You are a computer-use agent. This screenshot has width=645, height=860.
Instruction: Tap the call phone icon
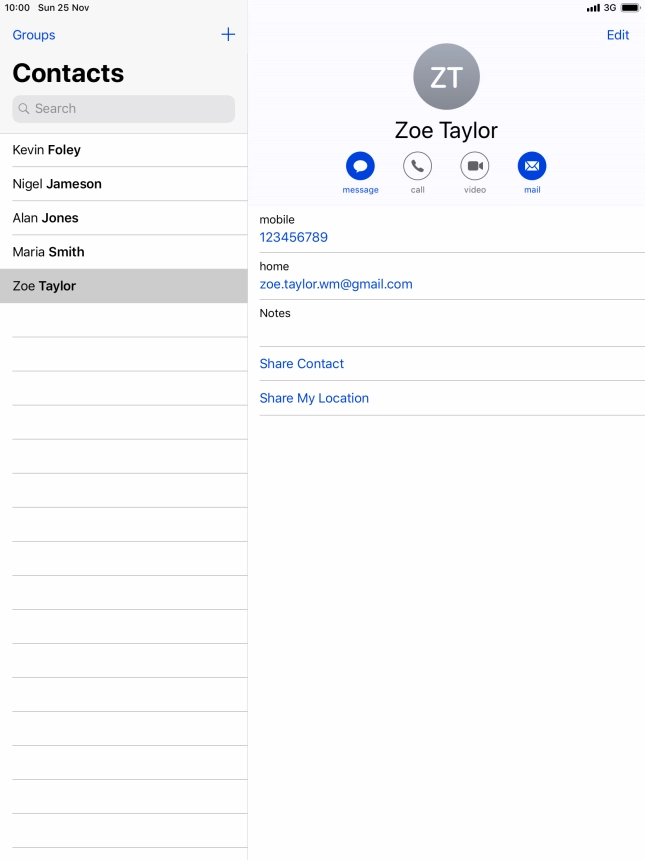[417, 166]
